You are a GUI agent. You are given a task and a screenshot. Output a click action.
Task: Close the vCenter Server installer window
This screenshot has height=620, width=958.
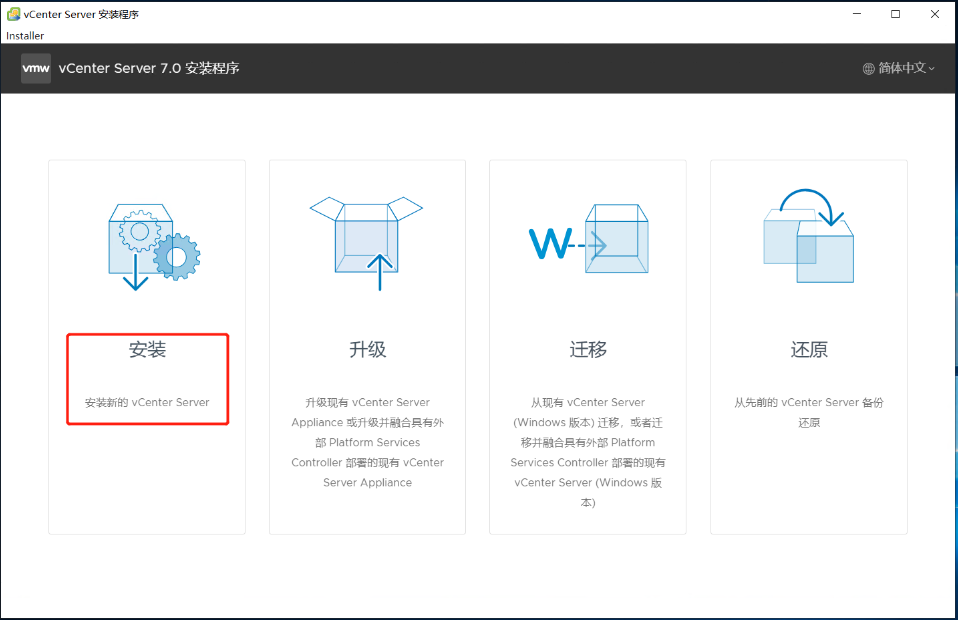point(935,14)
